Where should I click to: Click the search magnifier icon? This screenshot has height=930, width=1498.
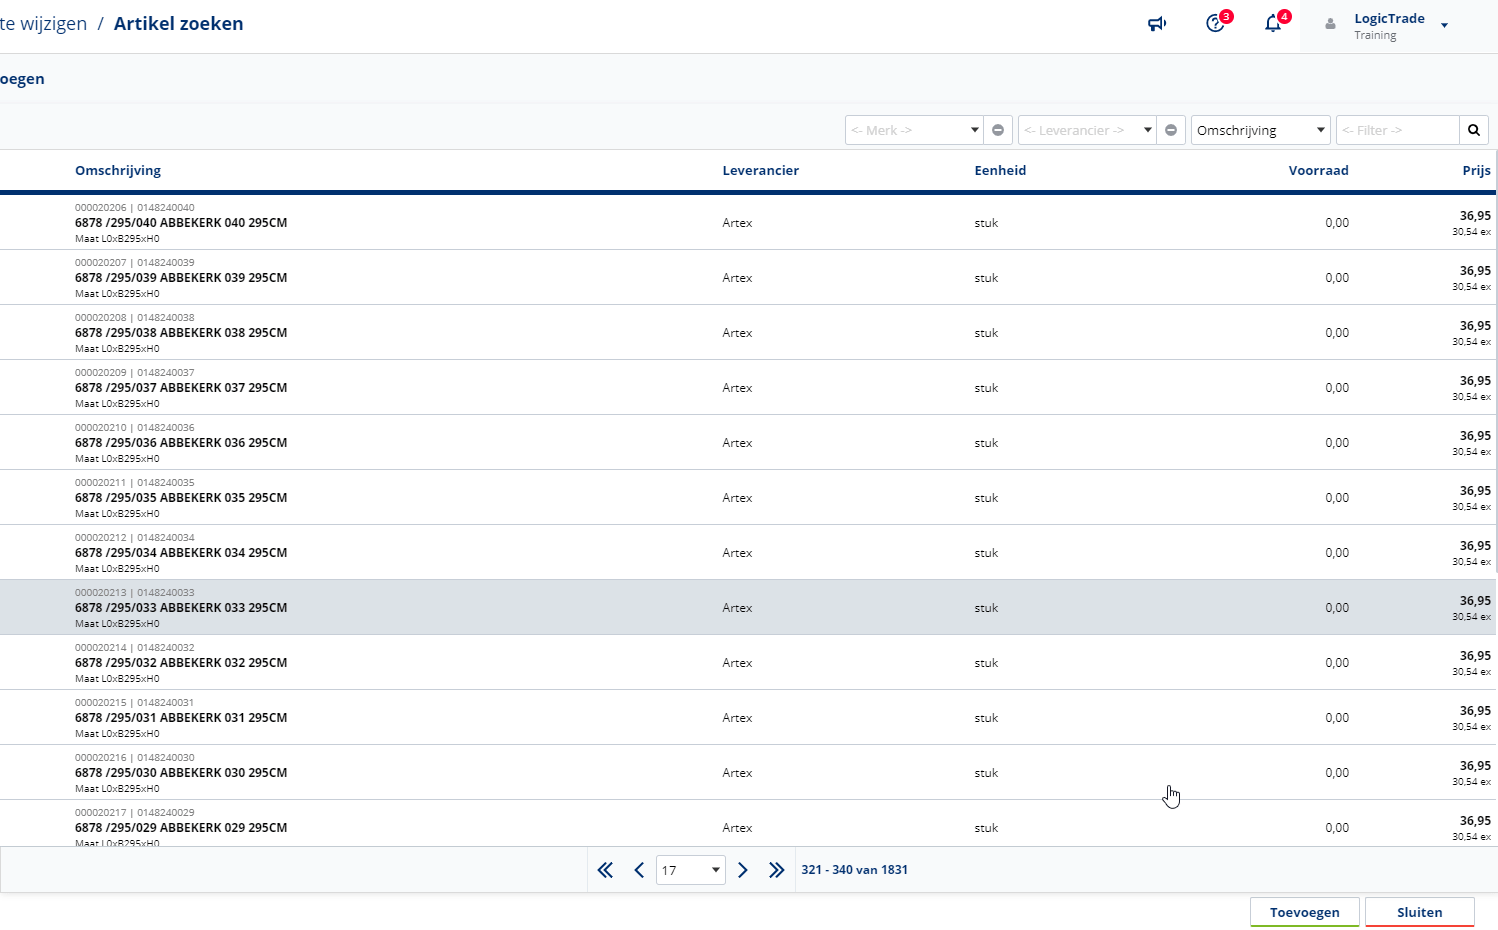1473,130
